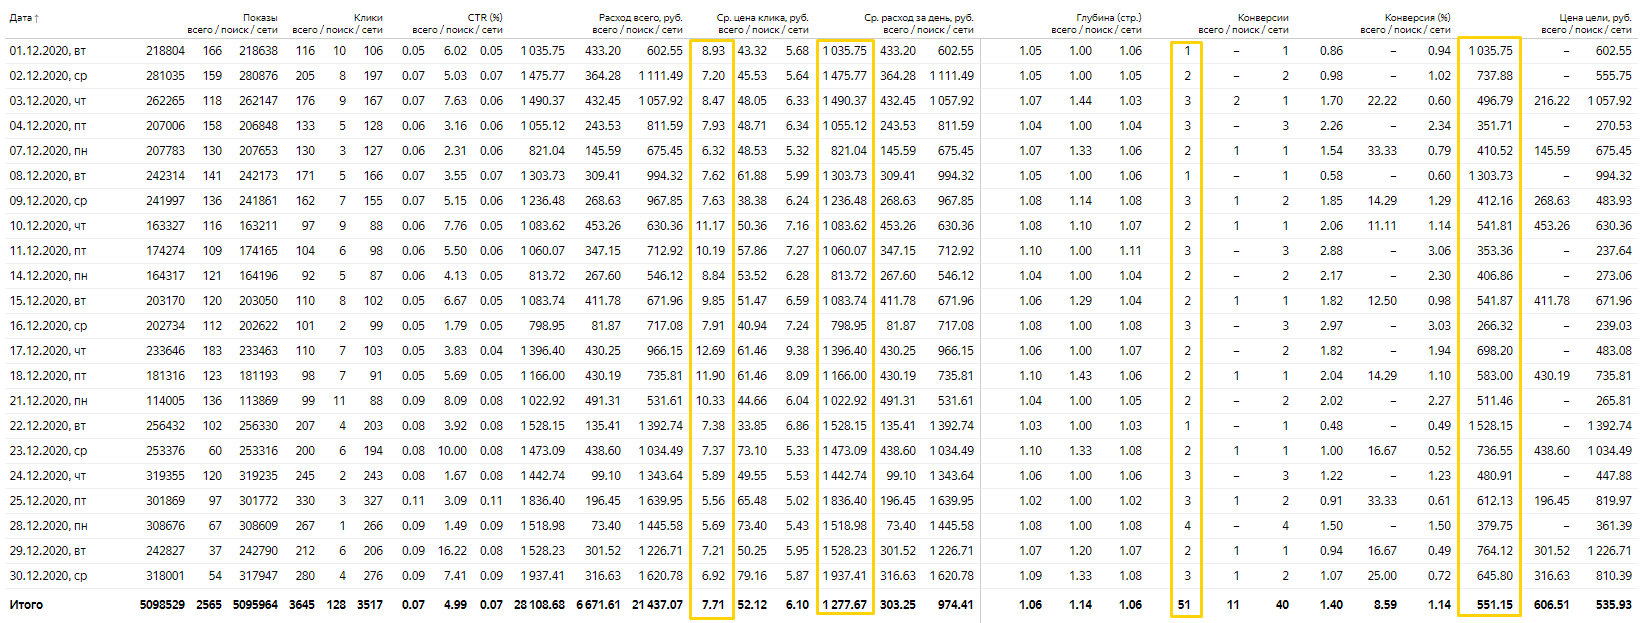Click click price 12.69 on 17.12.2020
The image size is (1642, 623).
tap(711, 350)
